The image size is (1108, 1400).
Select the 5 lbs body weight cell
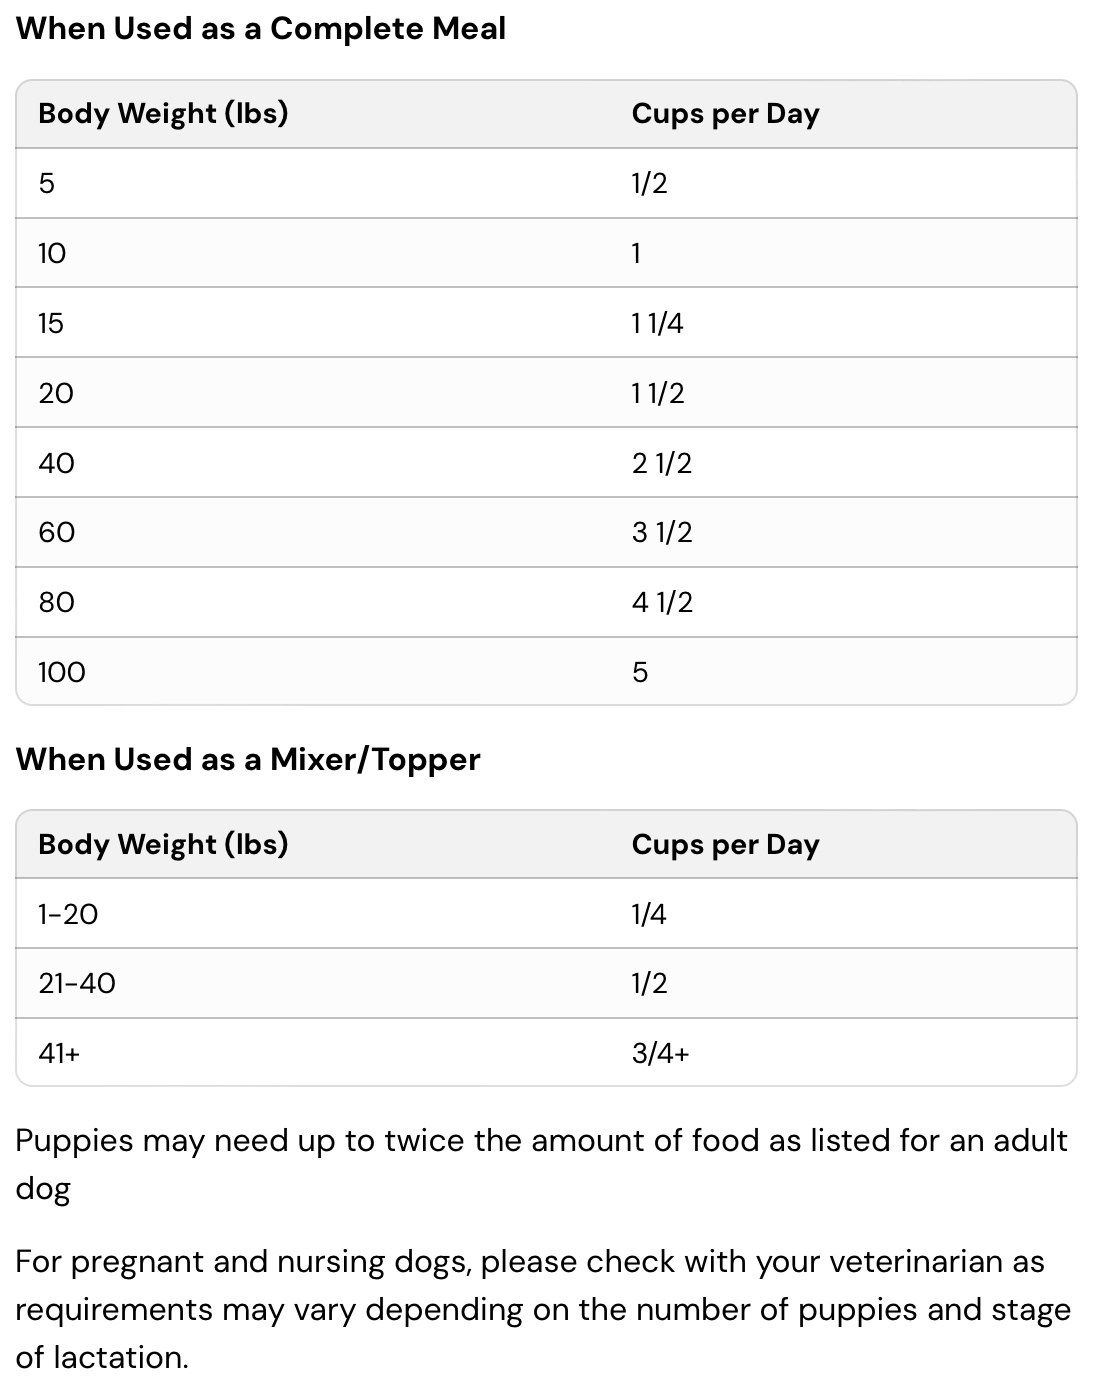point(47,184)
